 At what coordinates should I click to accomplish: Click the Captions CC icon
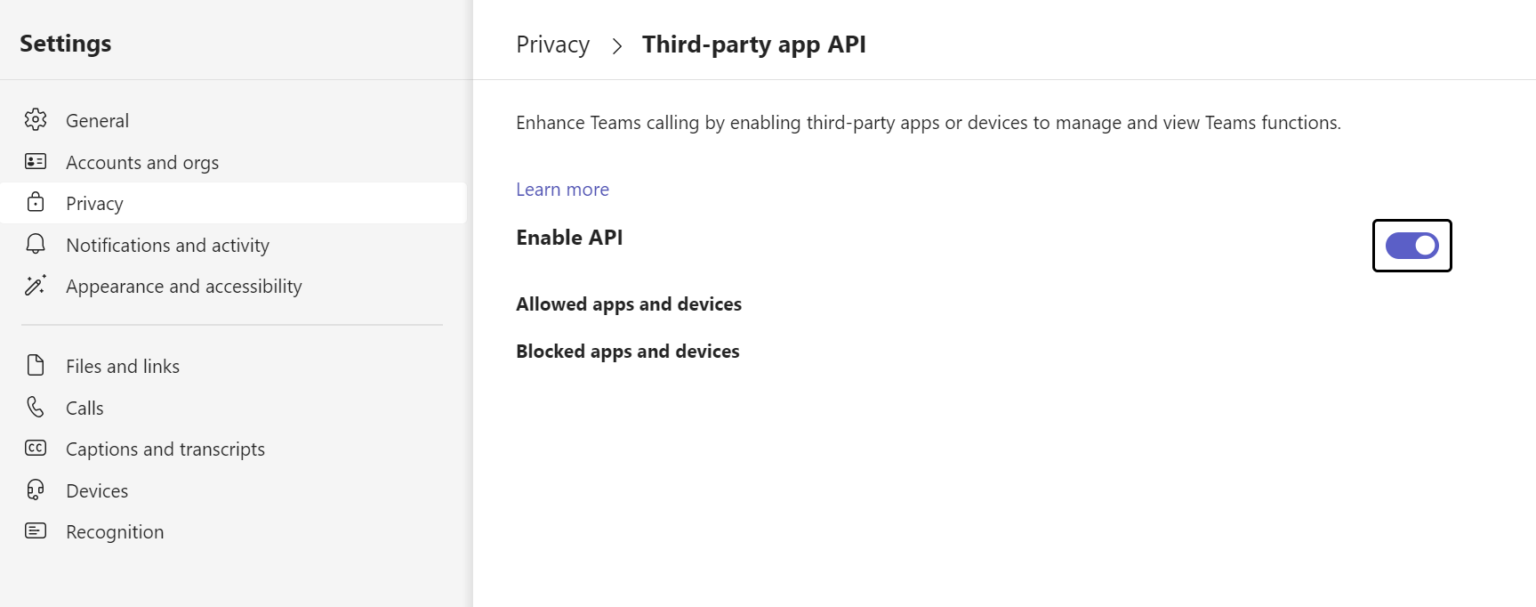click(35, 448)
